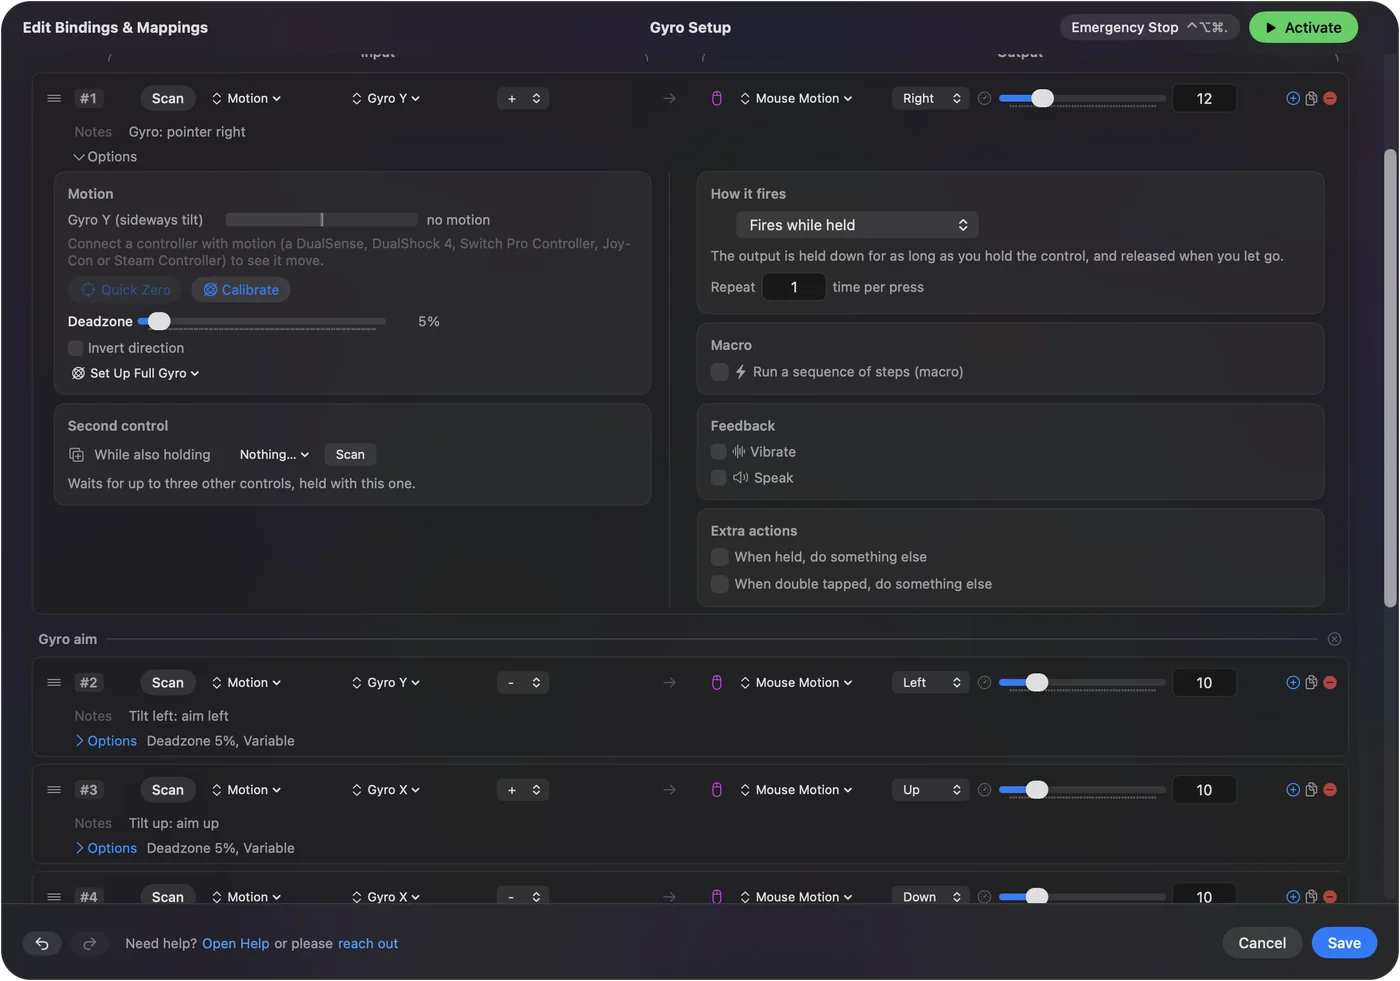Viewport: 1400px width, 981px height.
Task: Enable the Invert direction checkbox
Action: tap(76, 348)
